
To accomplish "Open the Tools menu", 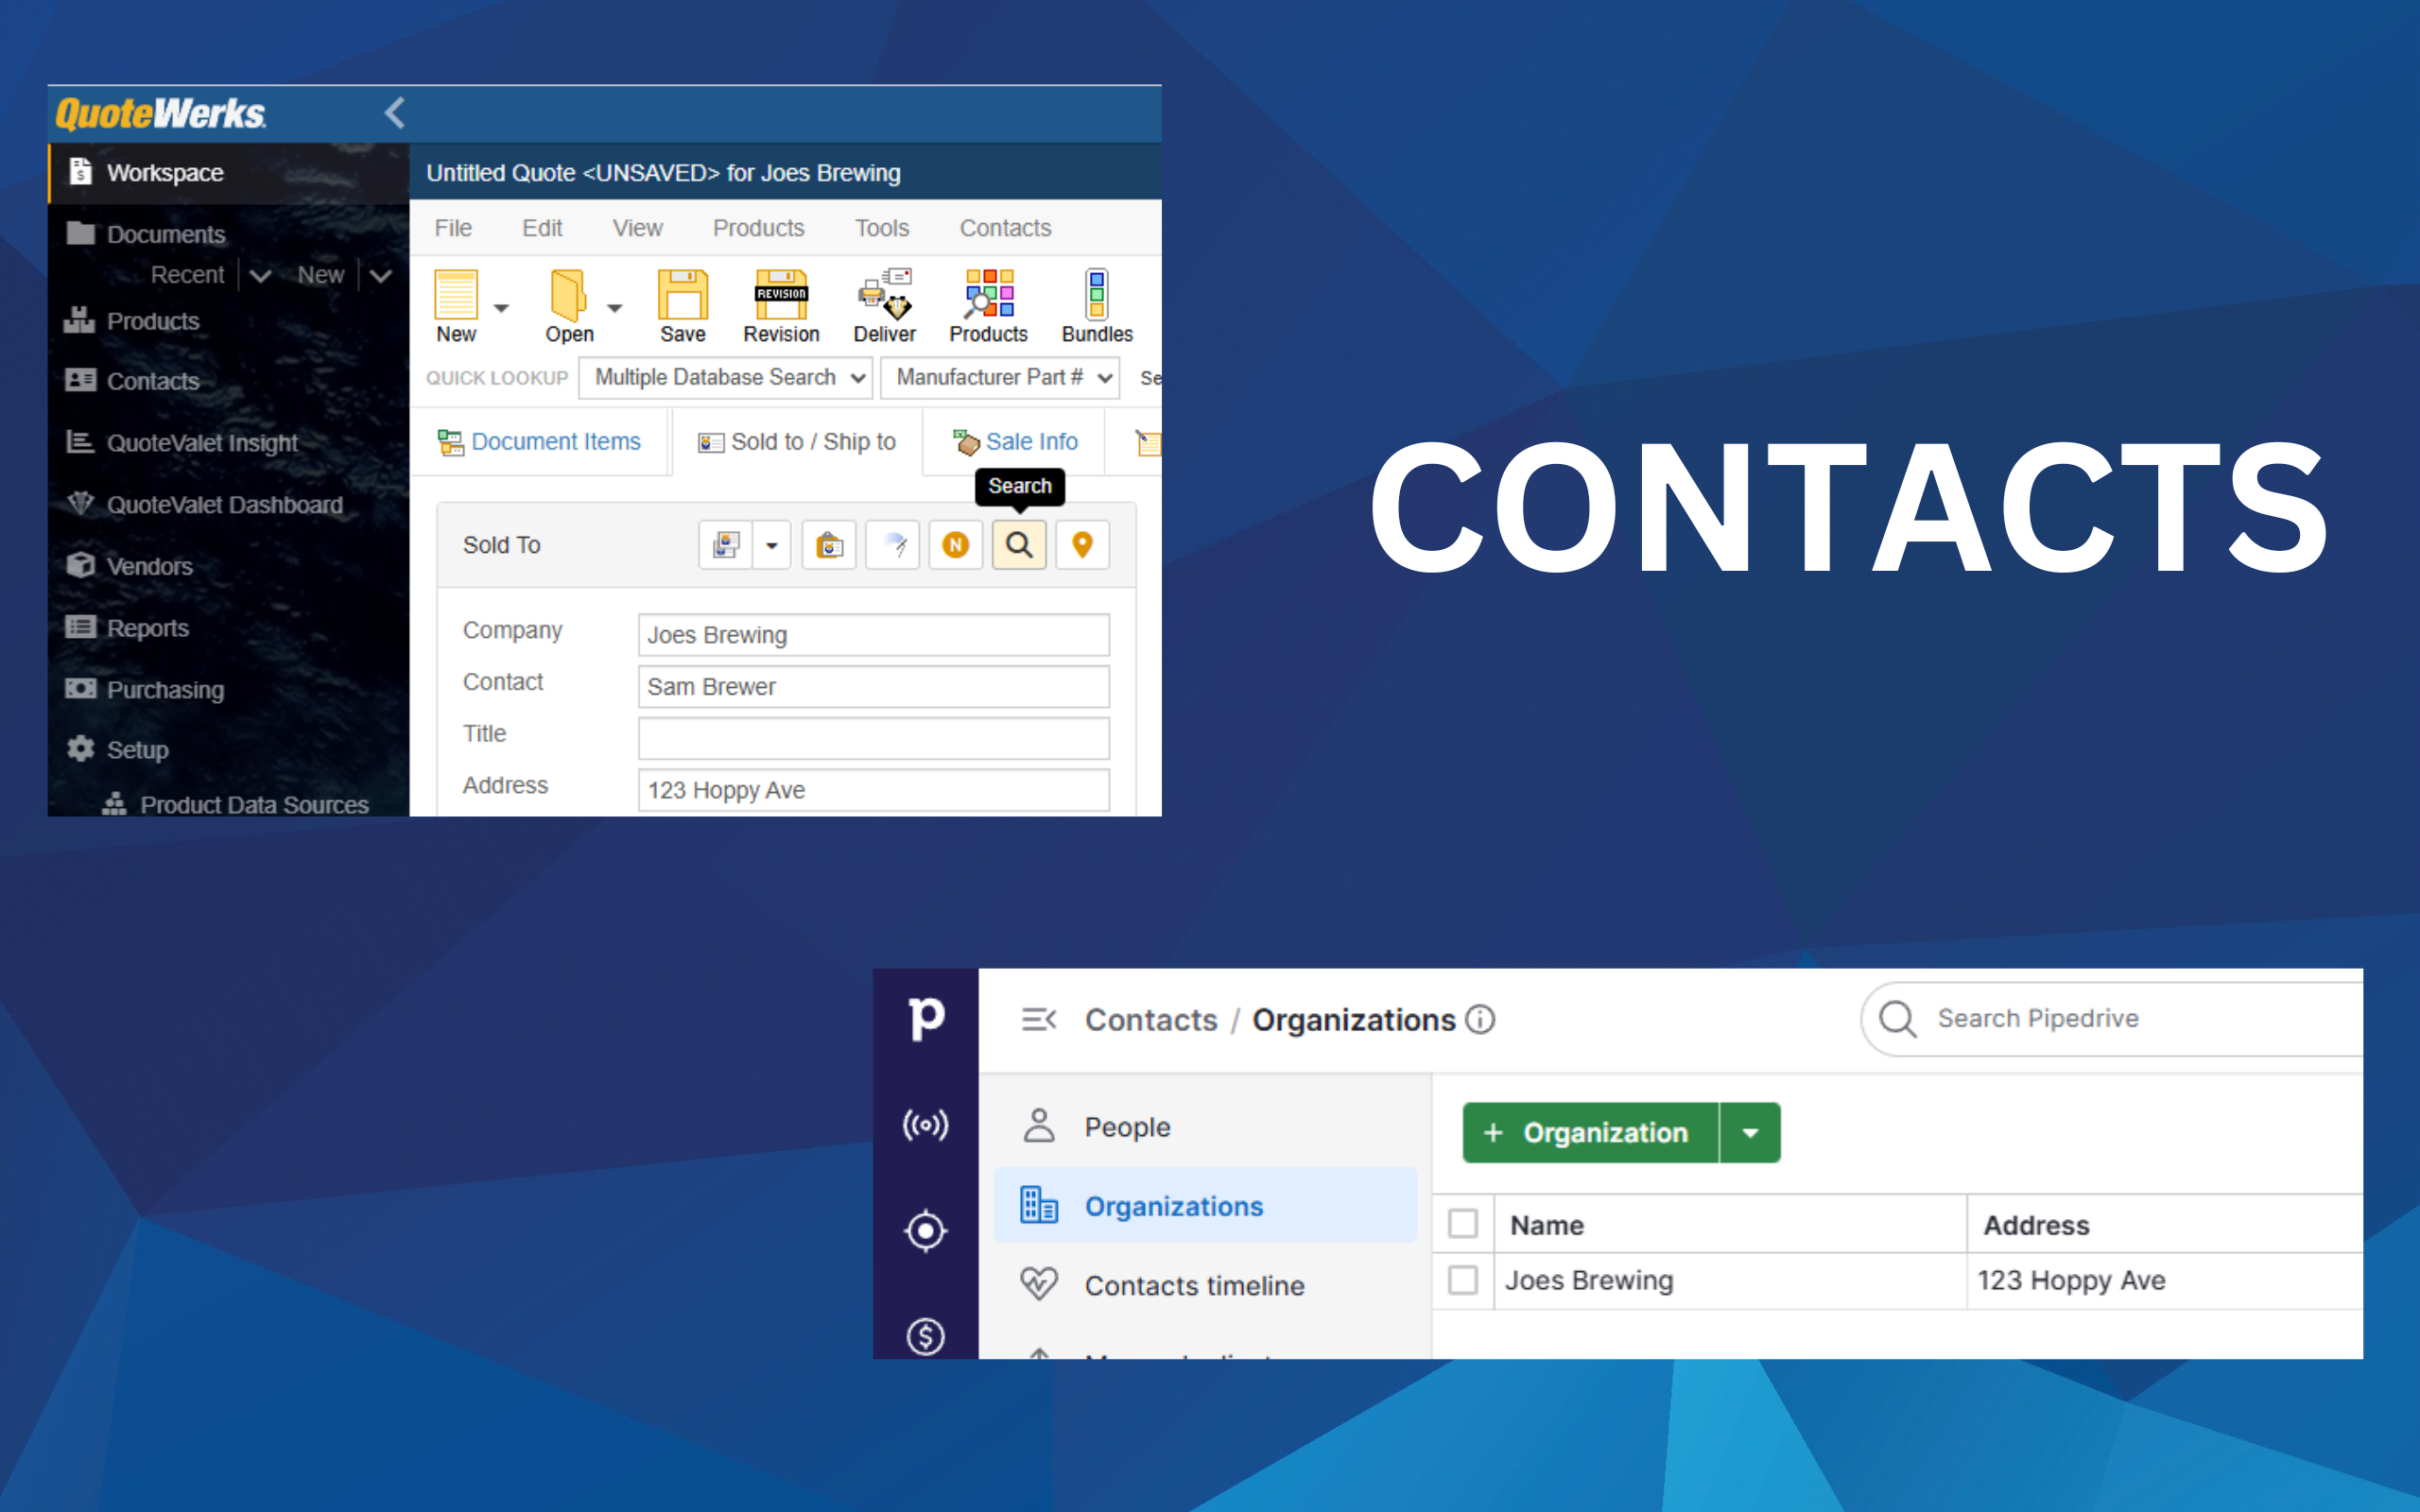I will click(x=881, y=228).
